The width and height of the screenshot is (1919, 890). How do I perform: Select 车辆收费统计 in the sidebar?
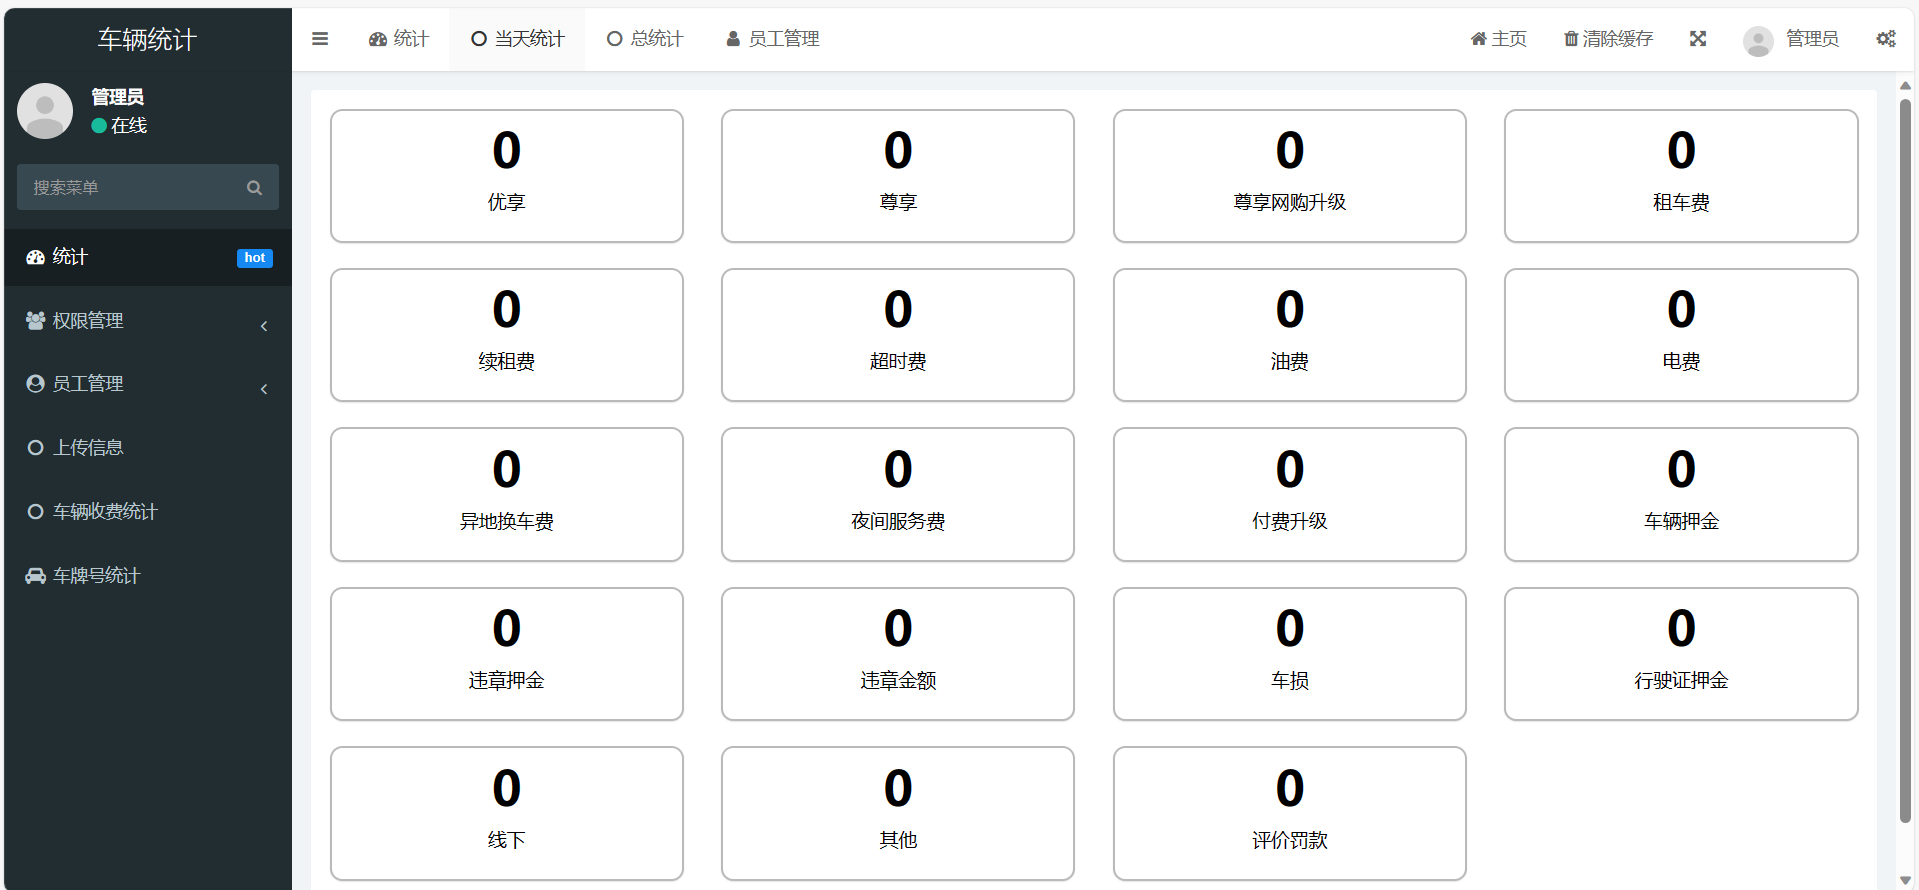tap(105, 512)
